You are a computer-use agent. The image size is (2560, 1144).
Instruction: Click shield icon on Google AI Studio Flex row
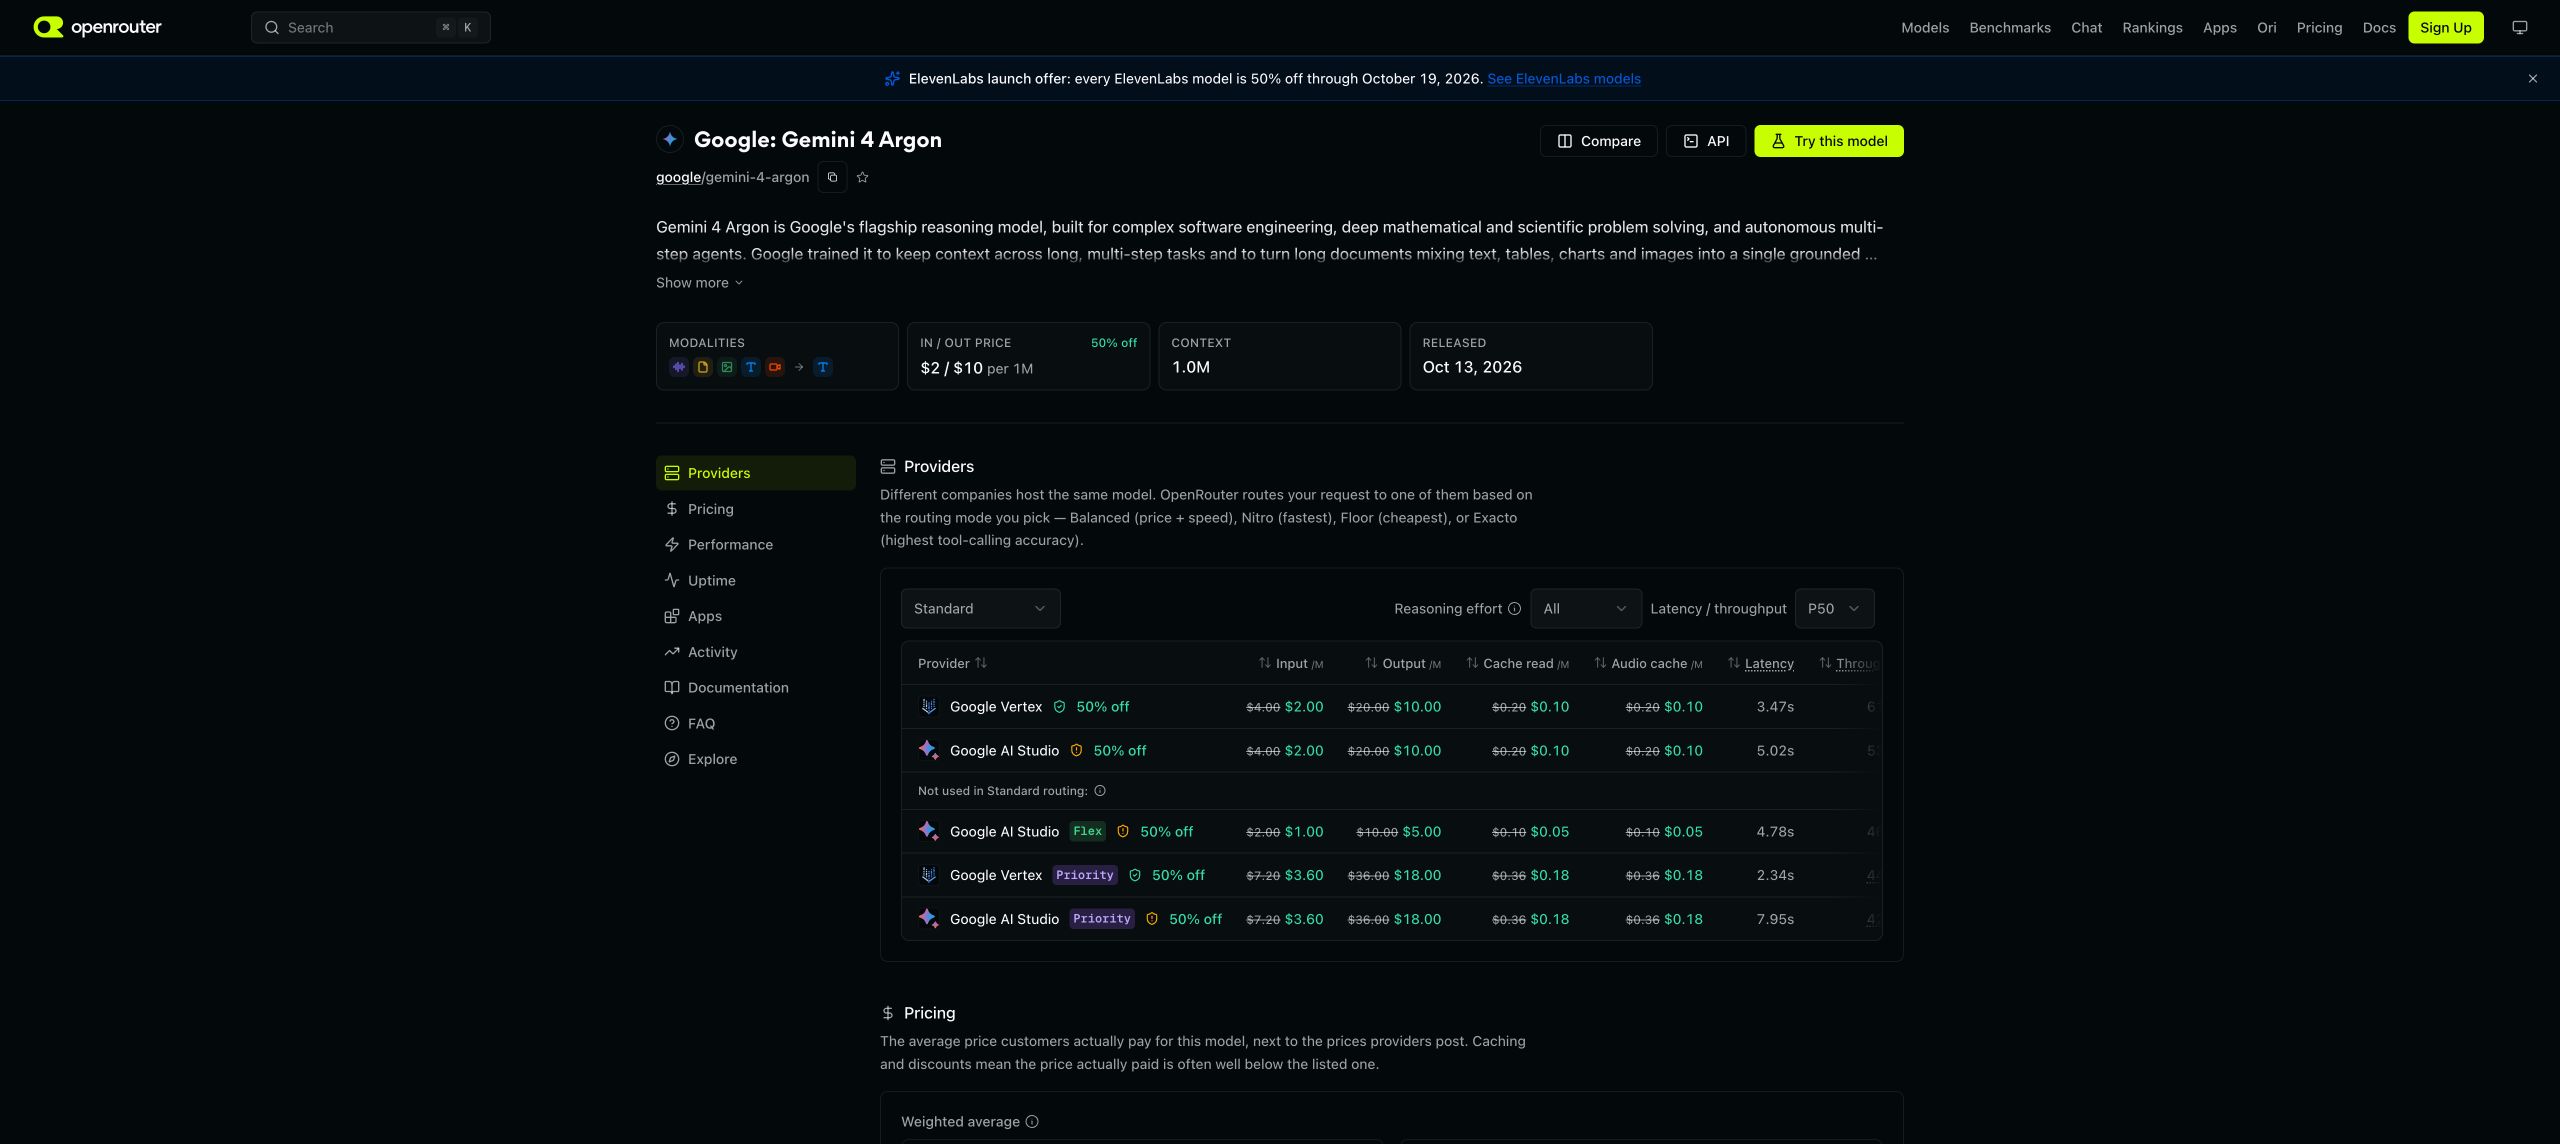click(1123, 832)
